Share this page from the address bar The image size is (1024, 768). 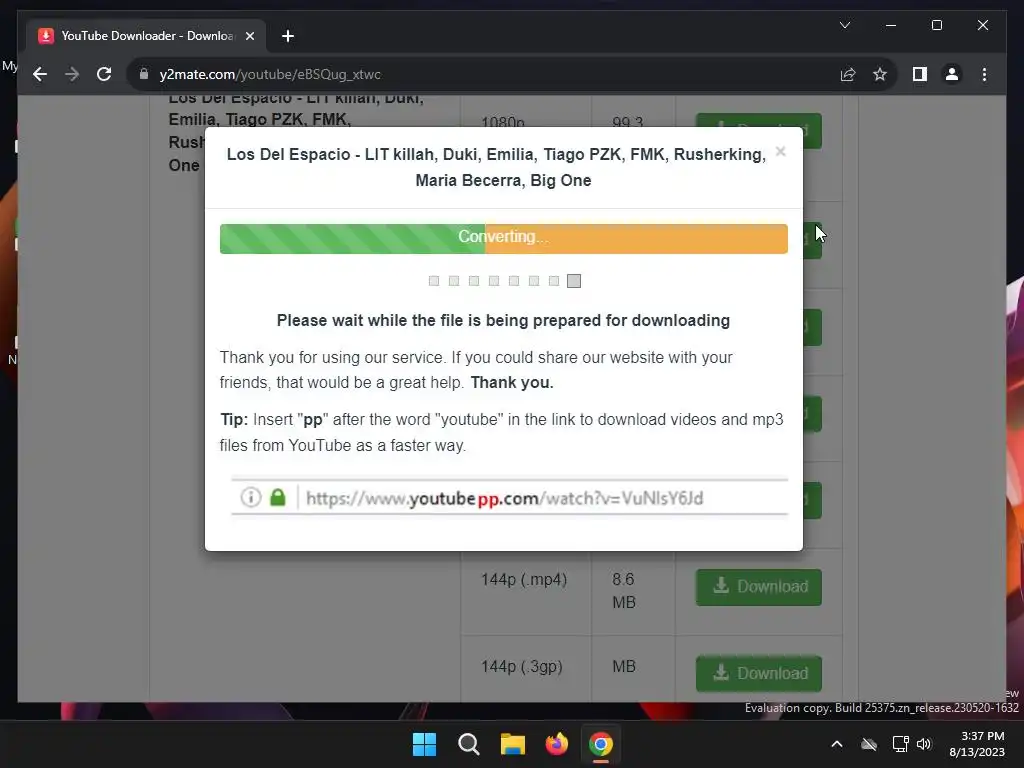click(848, 74)
